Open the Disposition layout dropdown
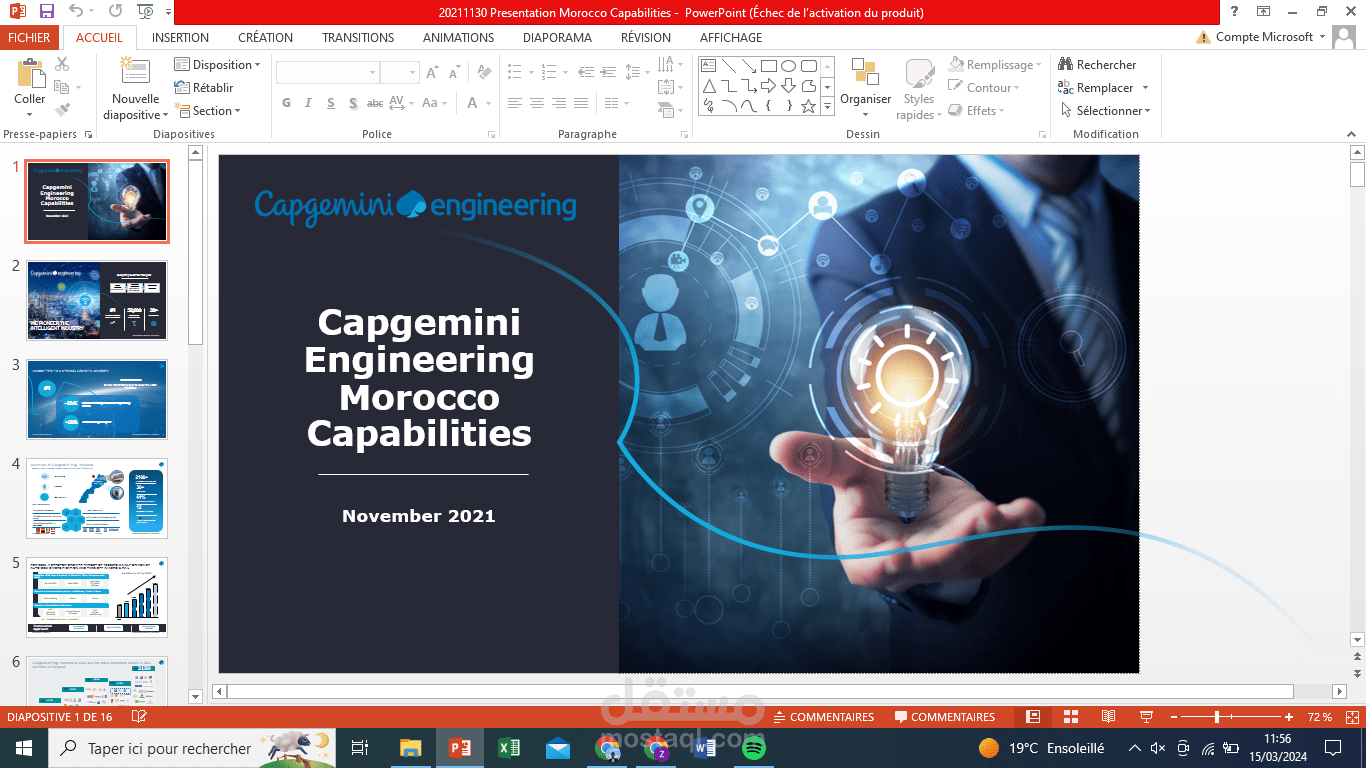The image size is (1366, 768). [217, 65]
